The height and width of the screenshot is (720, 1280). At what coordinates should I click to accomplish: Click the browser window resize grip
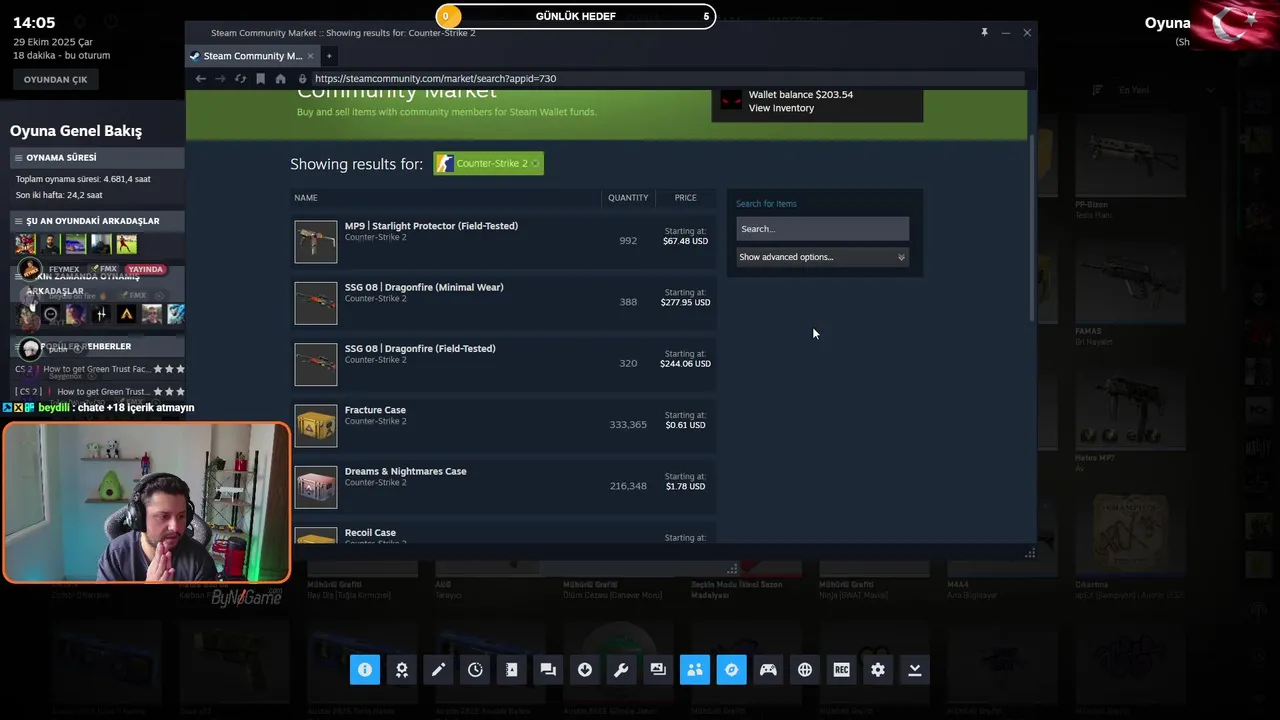point(1030,553)
